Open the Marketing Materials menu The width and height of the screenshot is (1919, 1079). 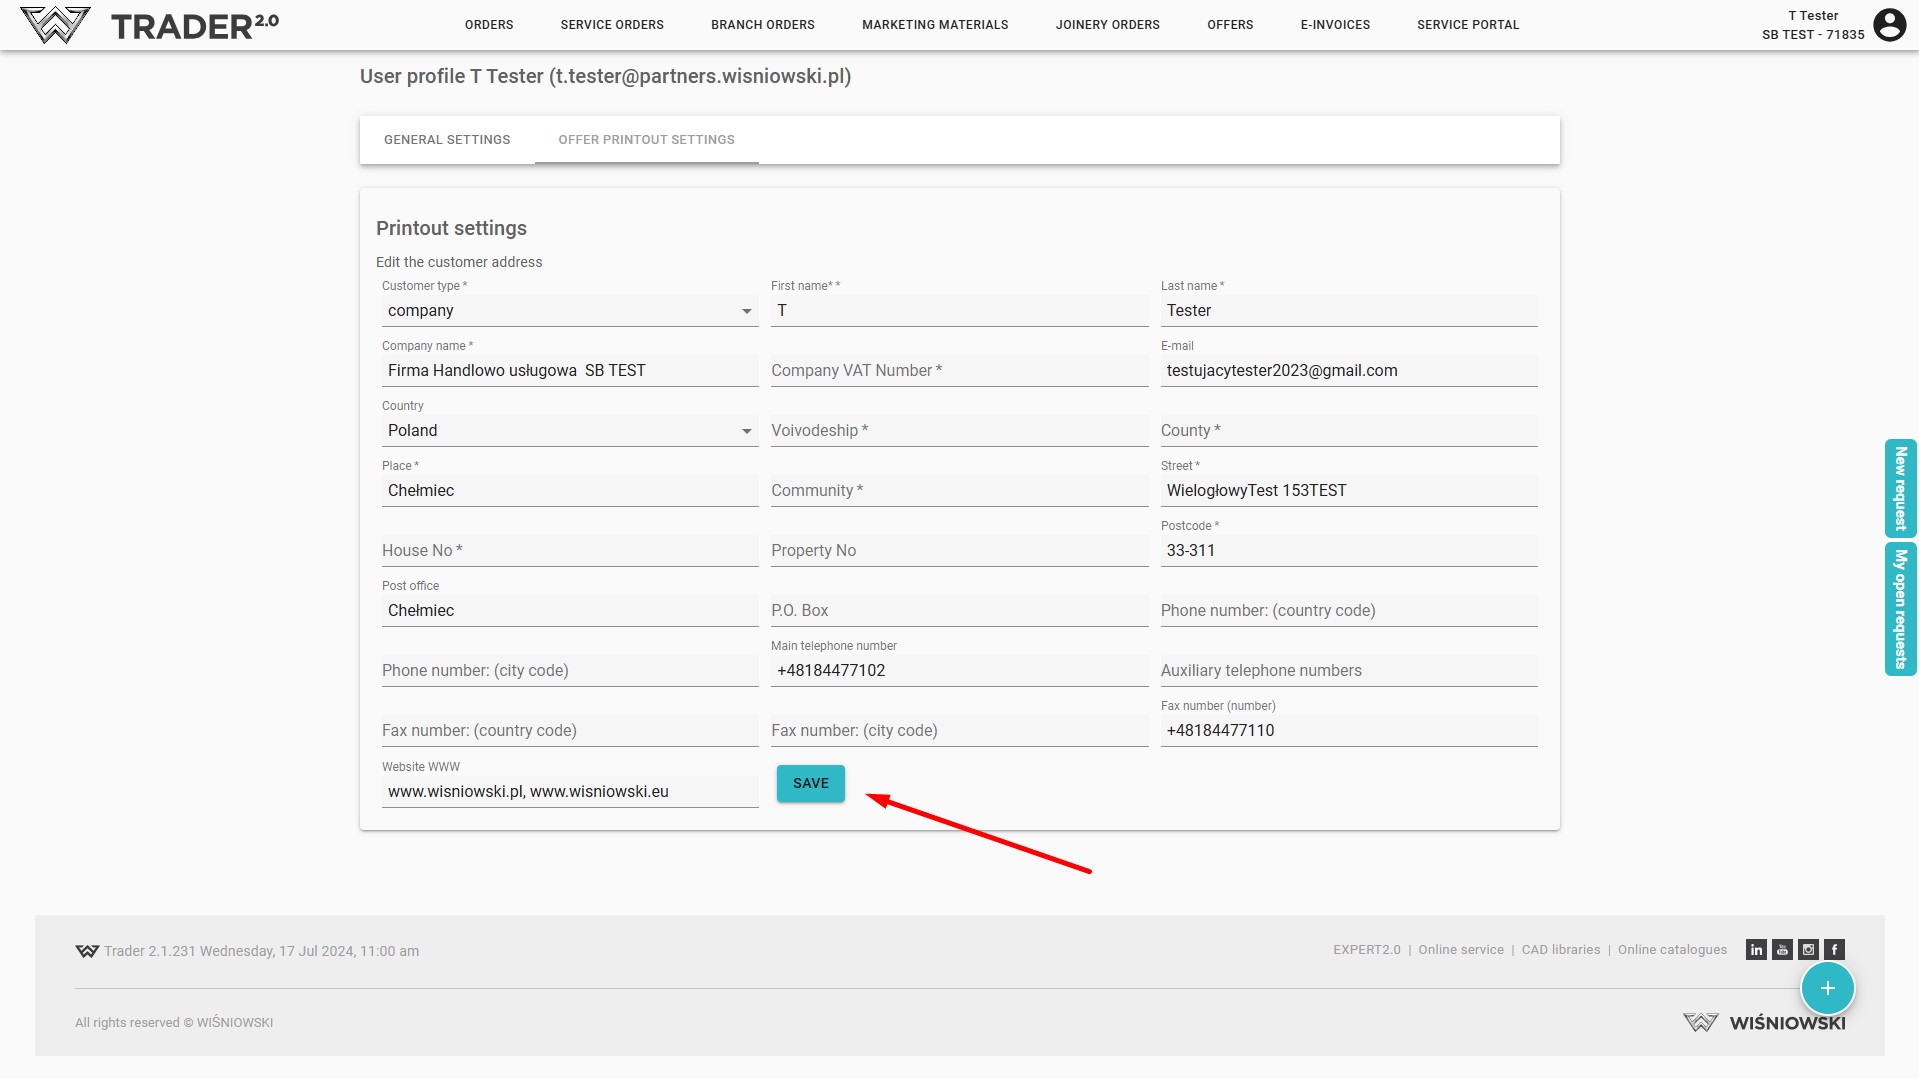click(x=935, y=25)
